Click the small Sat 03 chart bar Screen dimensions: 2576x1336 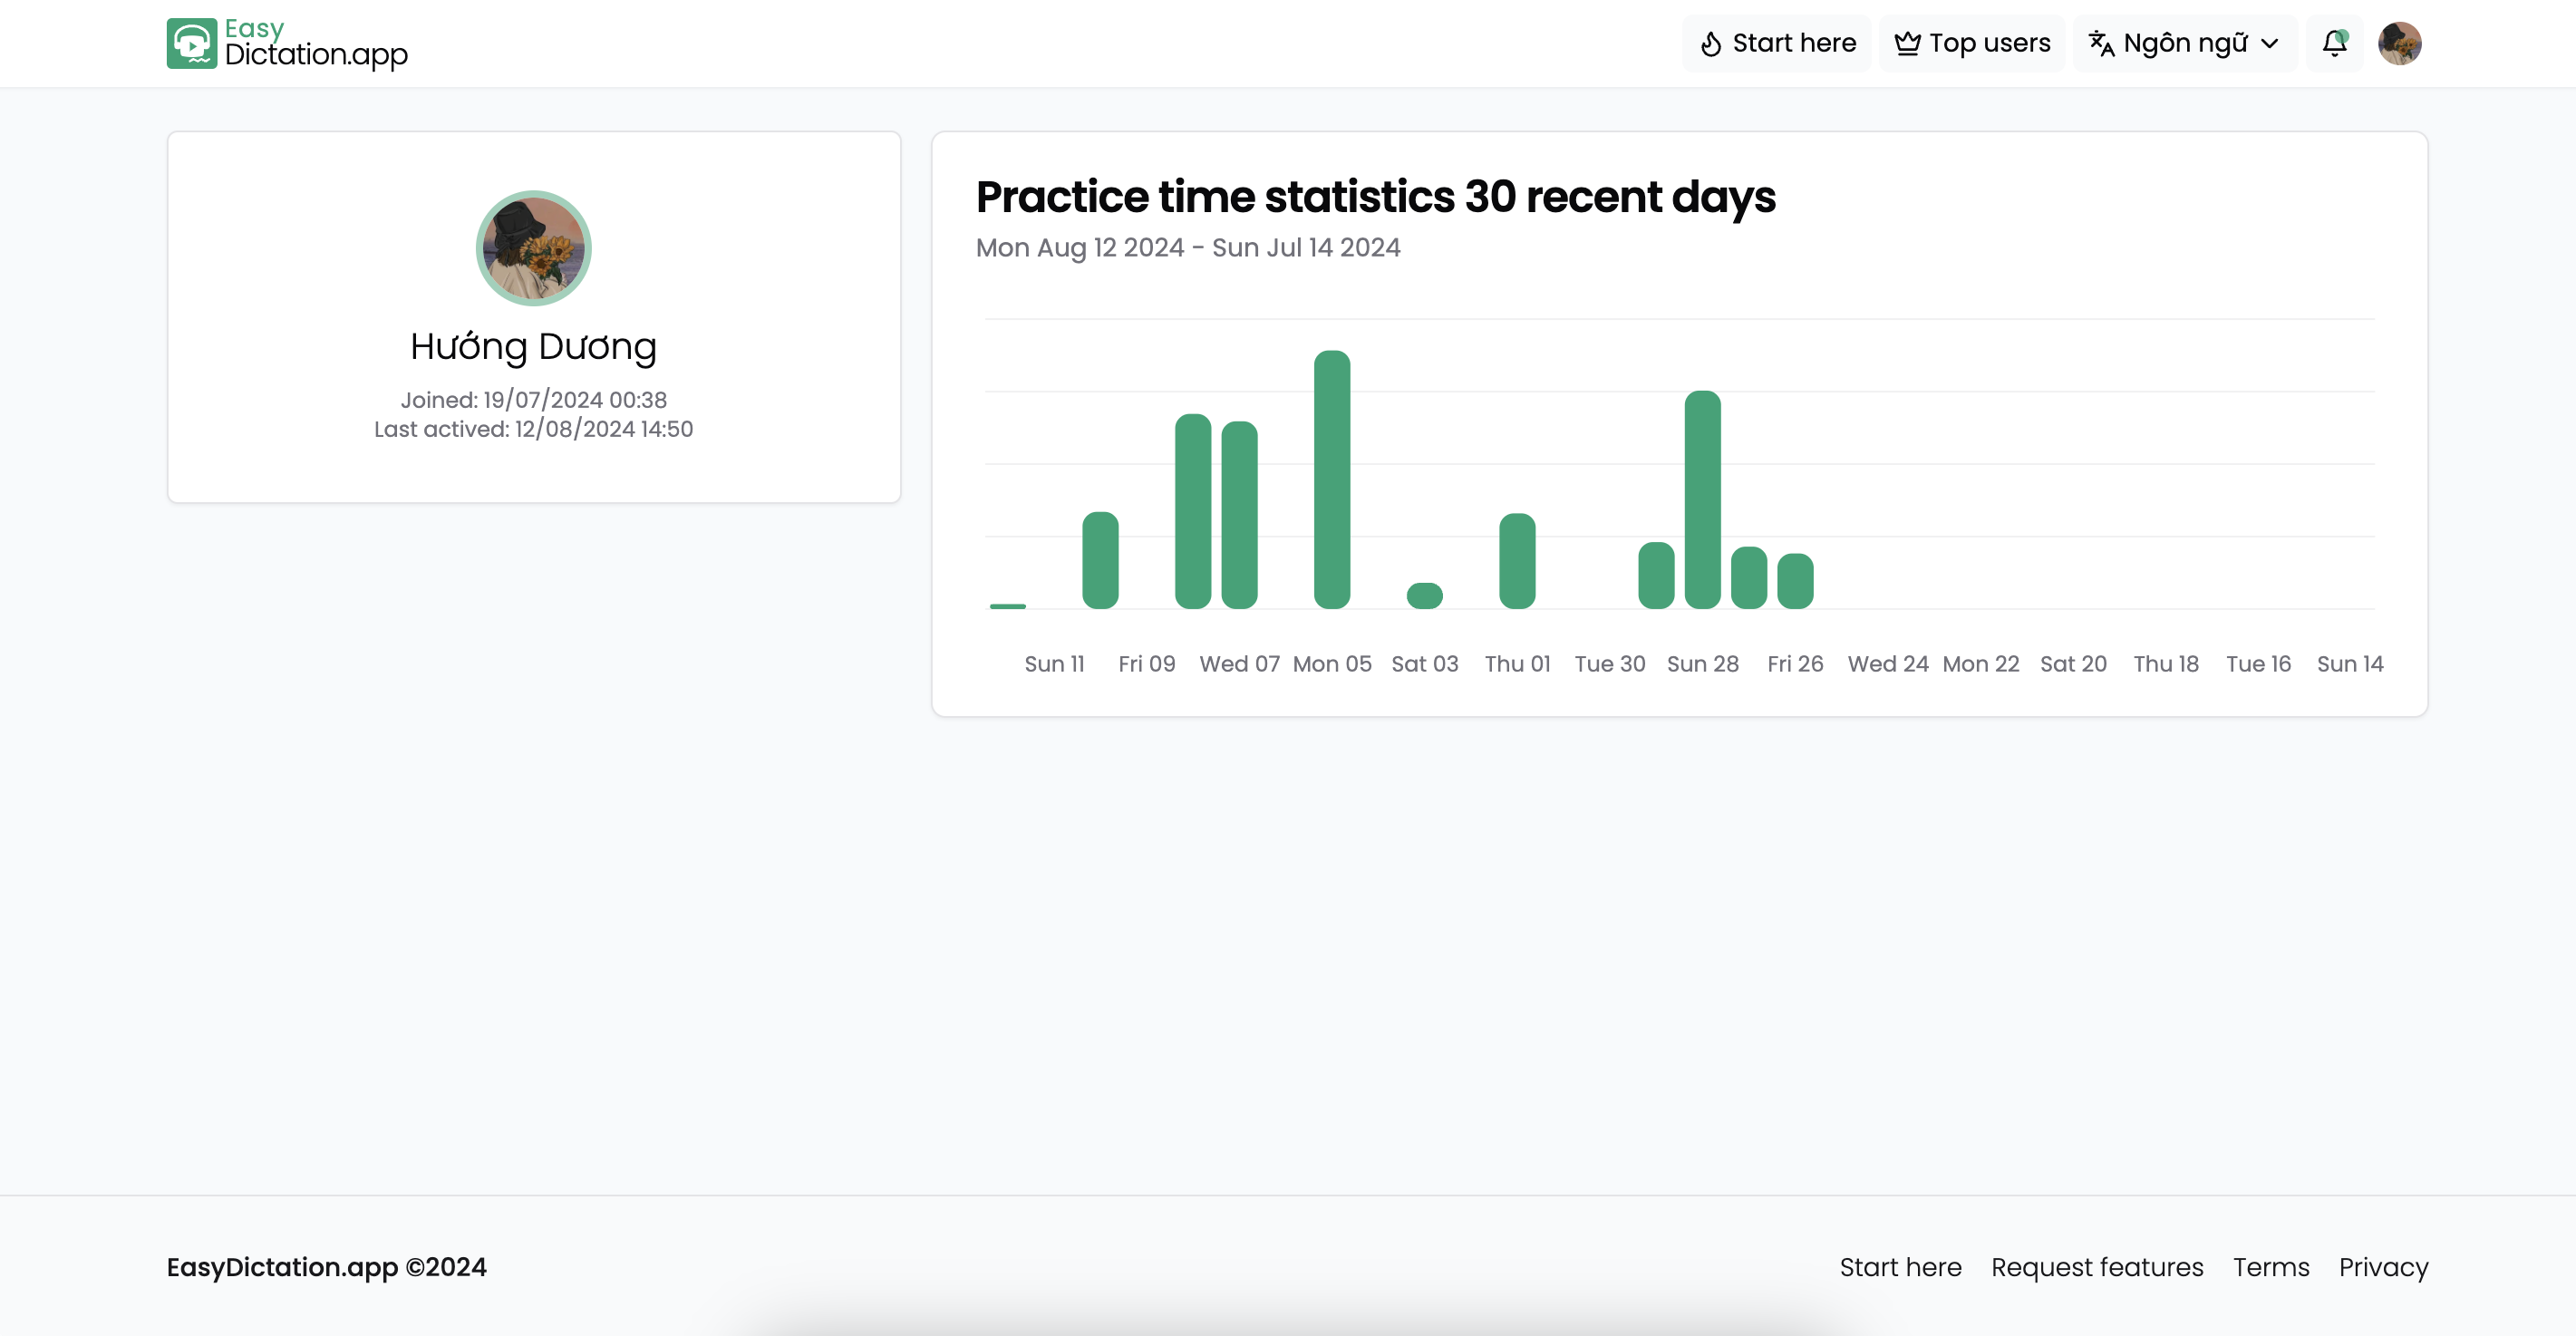click(1424, 596)
